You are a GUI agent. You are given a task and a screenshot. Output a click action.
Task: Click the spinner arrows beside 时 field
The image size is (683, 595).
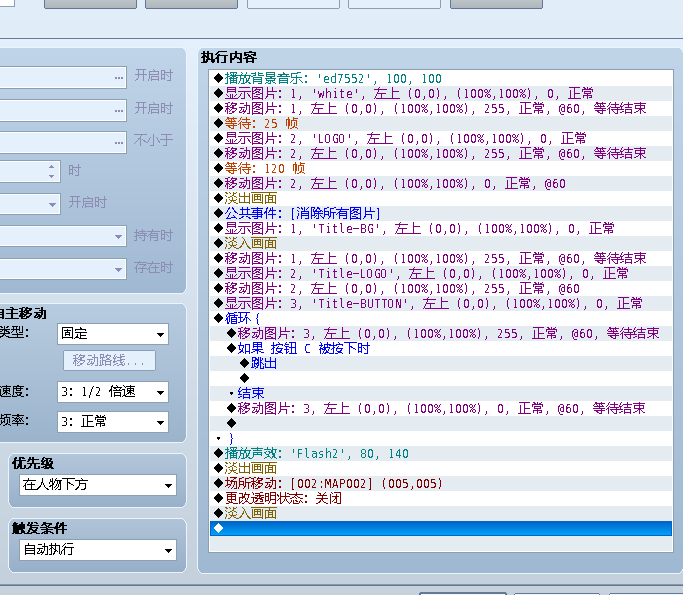tap(51, 171)
